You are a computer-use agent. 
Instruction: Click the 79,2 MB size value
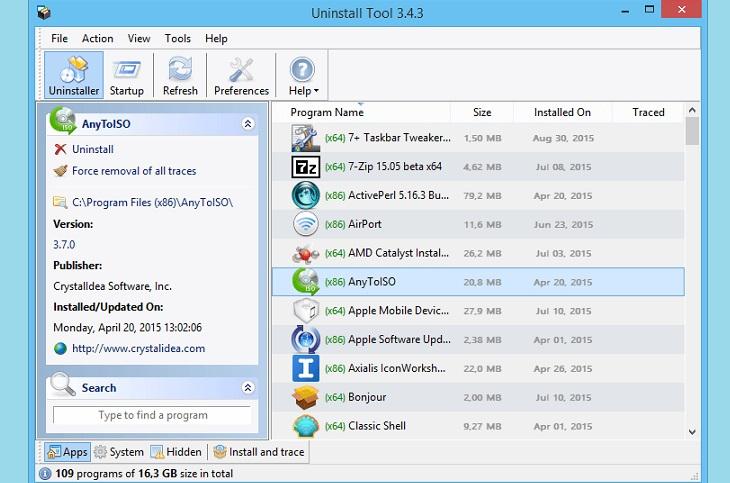482,196
